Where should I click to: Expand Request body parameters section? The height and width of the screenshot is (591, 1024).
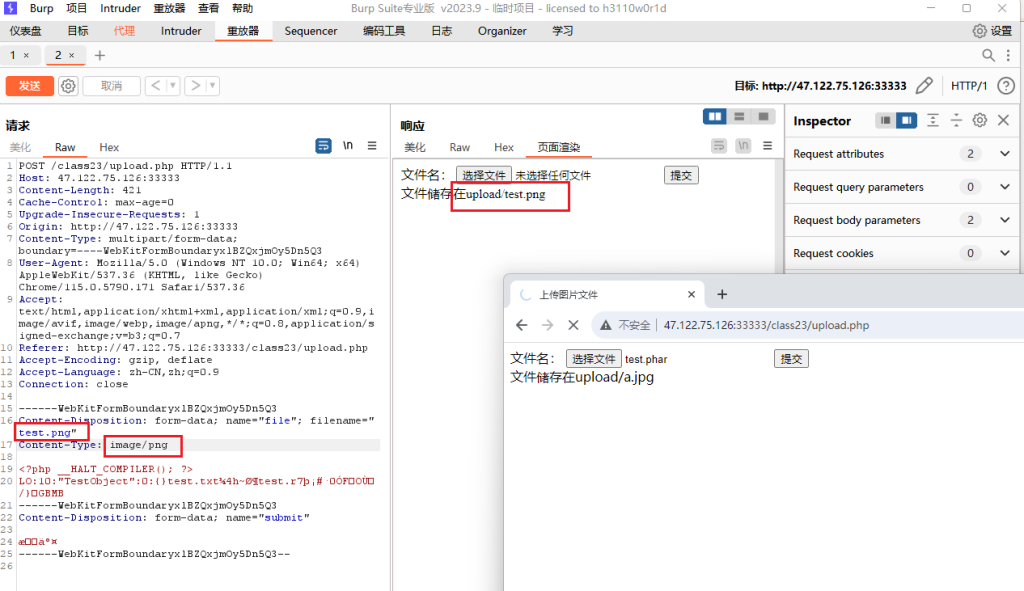(1005, 220)
